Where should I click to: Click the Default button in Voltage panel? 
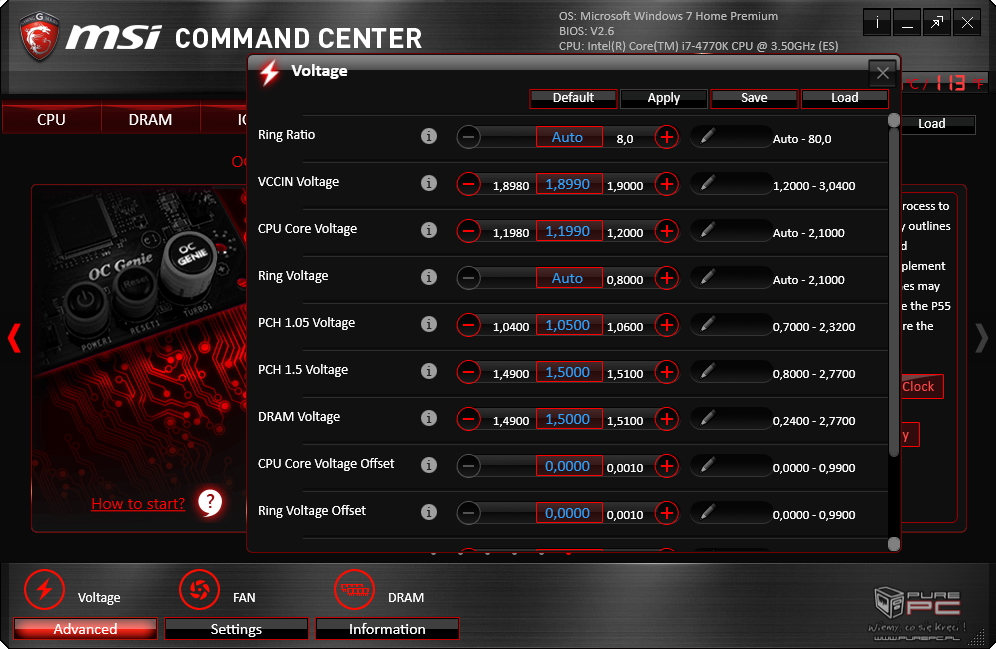coord(573,98)
